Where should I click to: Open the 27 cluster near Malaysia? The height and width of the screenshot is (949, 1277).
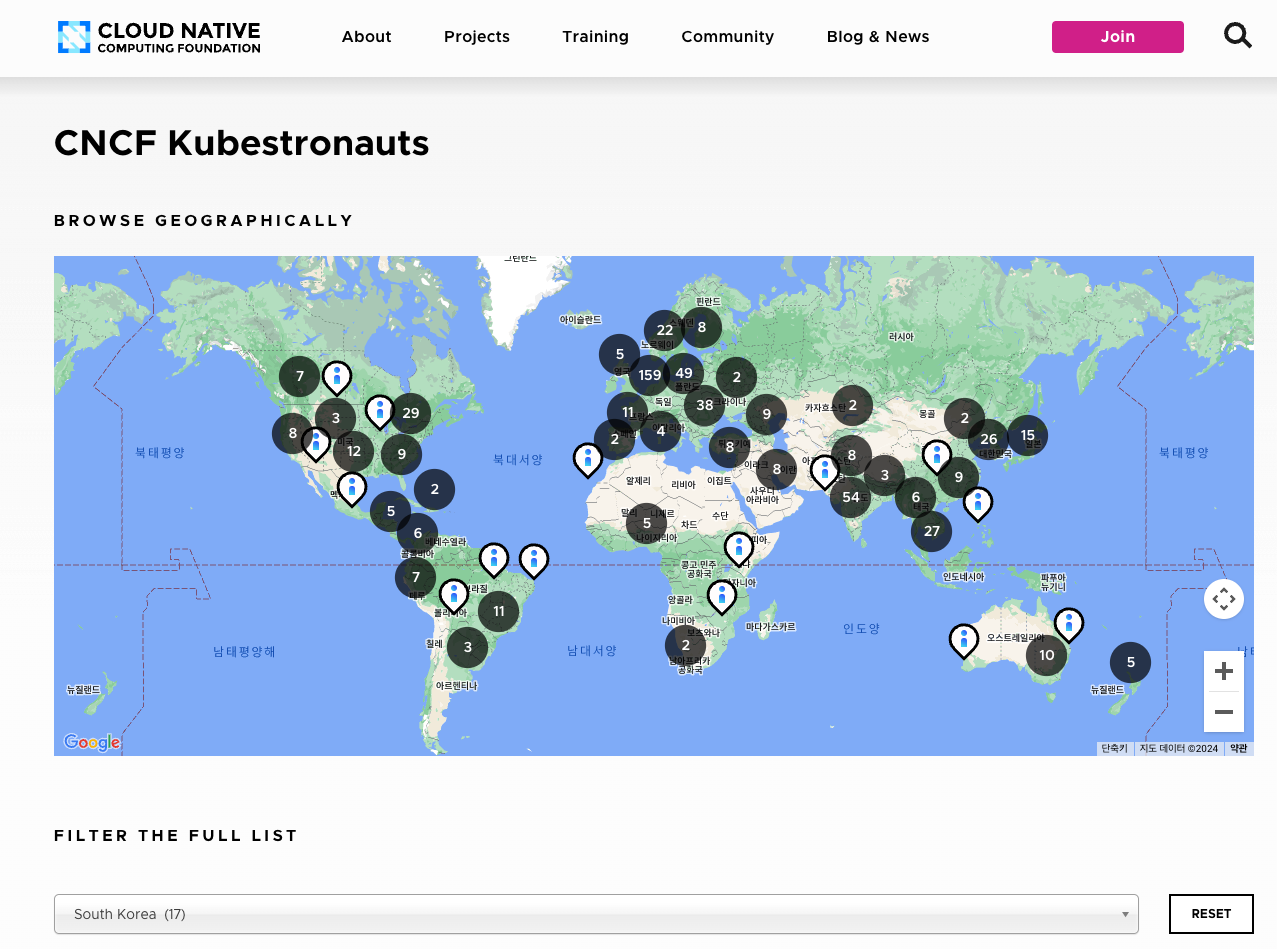pyautogui.click(x=932, y=531)
